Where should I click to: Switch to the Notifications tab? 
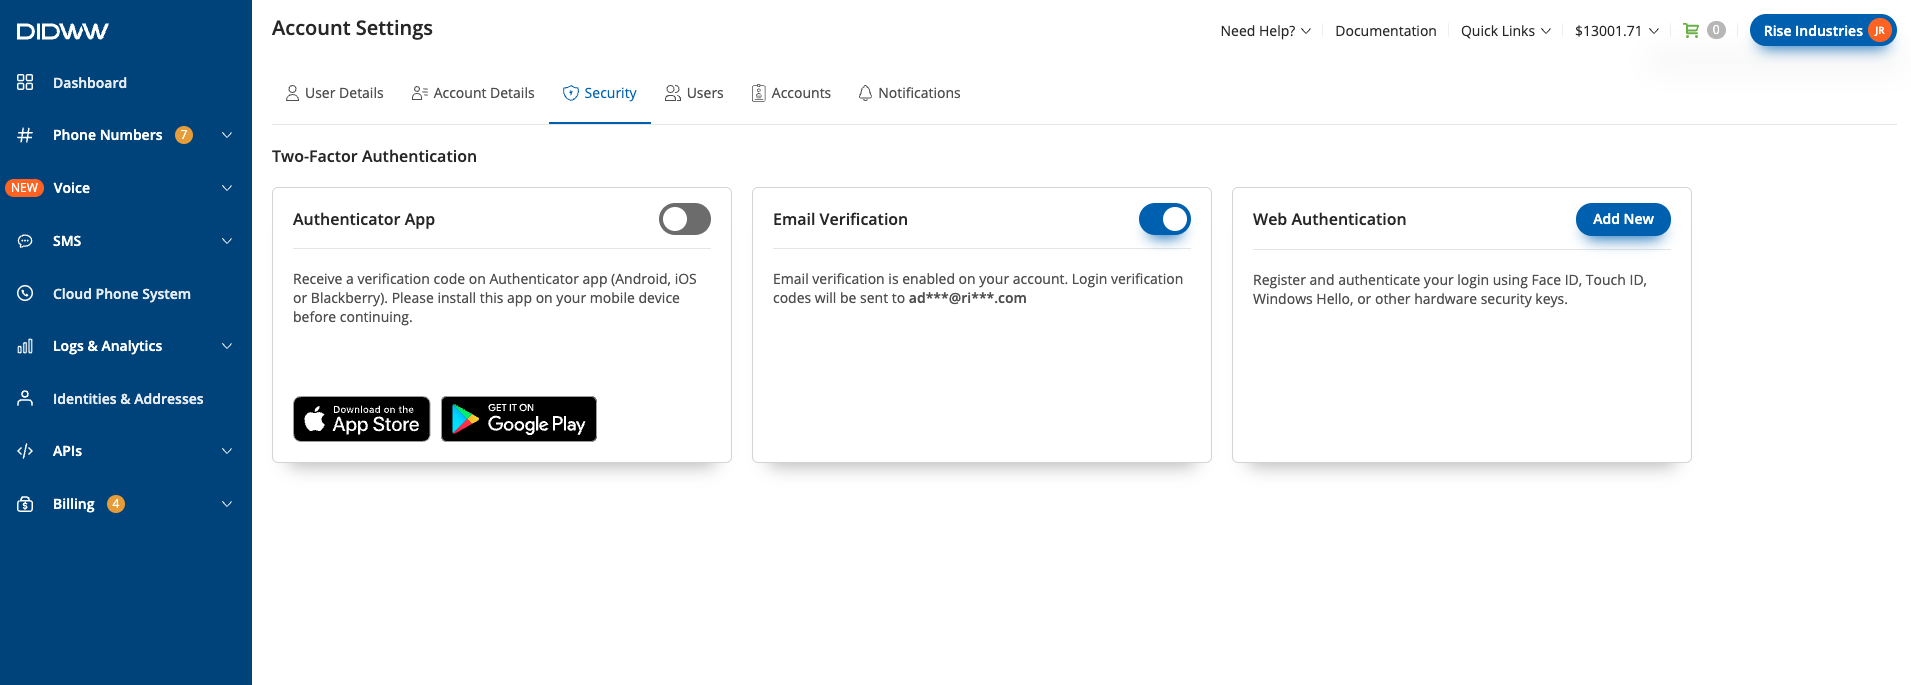[909, 93]
